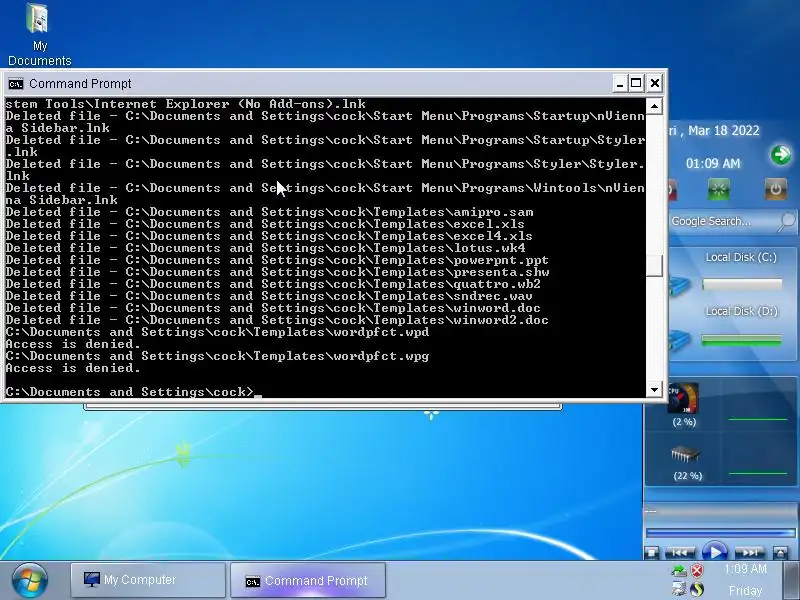Viewport: 800px width, 600px height.
Task: Click the line ending in lotus.wk4
Action: 265,248
